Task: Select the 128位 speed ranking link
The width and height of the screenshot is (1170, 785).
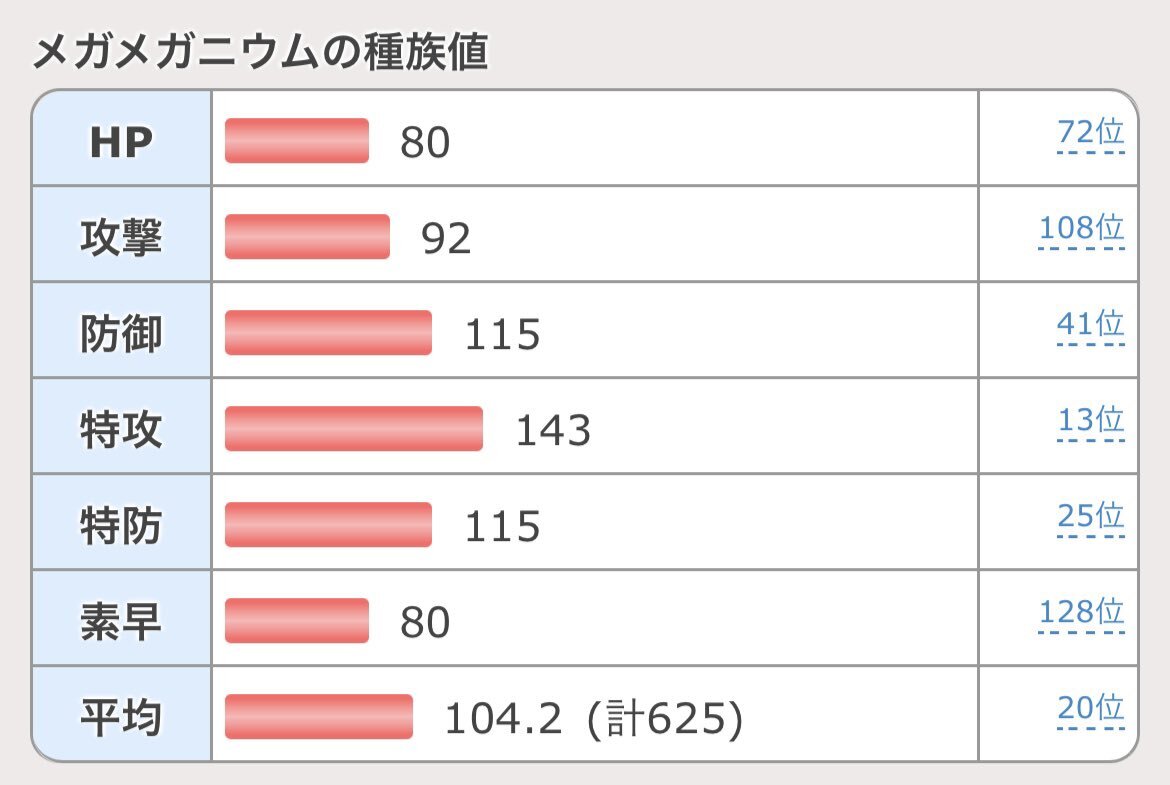Action: (1081, 613)
